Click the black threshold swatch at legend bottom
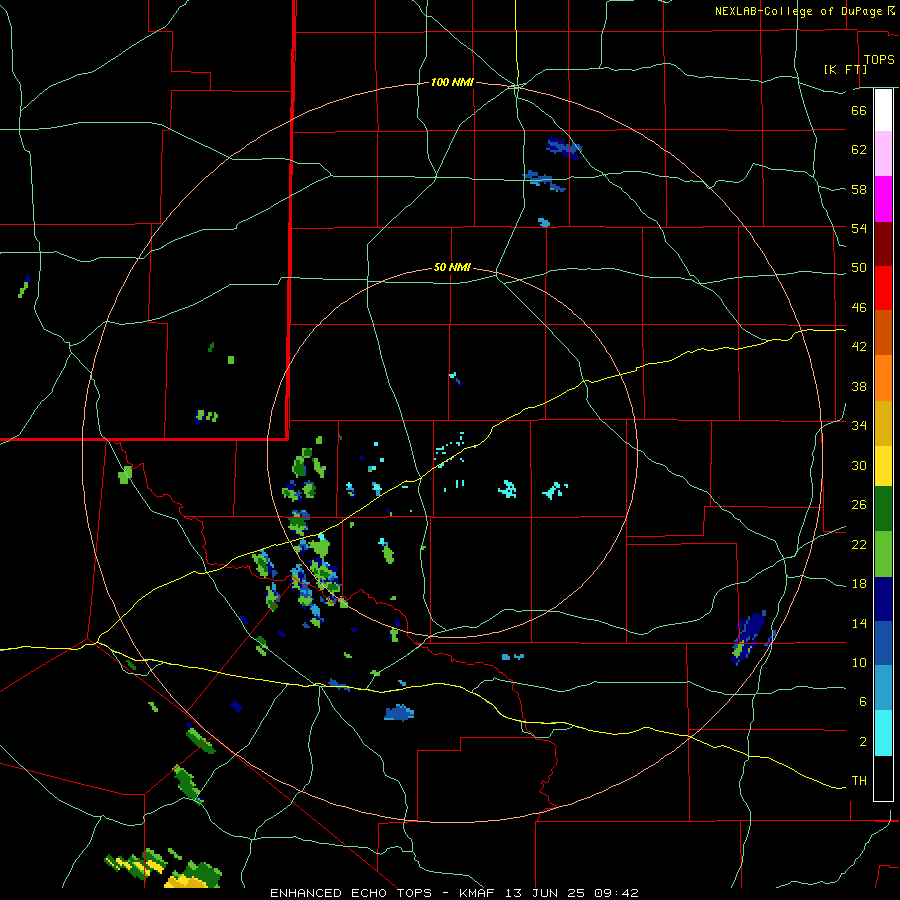 pyautogui.click(x=883, y=778)
